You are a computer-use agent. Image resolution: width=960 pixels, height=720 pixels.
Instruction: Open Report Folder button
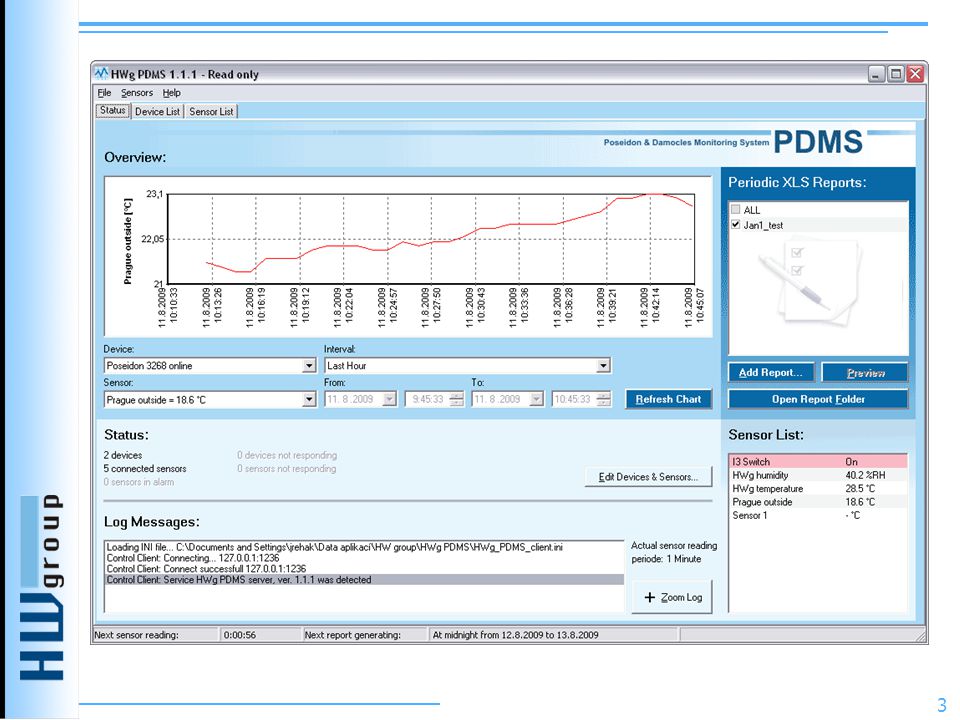pos(818,399)
